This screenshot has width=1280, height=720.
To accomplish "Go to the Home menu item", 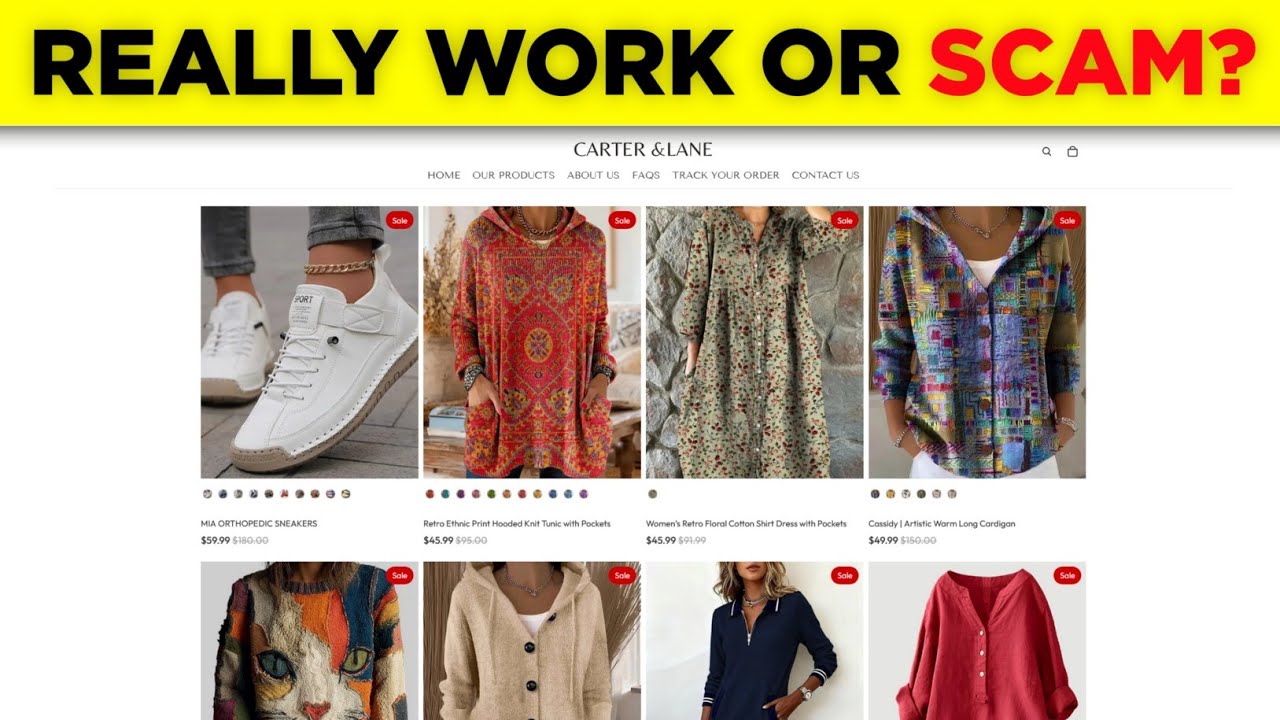I will pyautogui.click(x=444, y=175).
